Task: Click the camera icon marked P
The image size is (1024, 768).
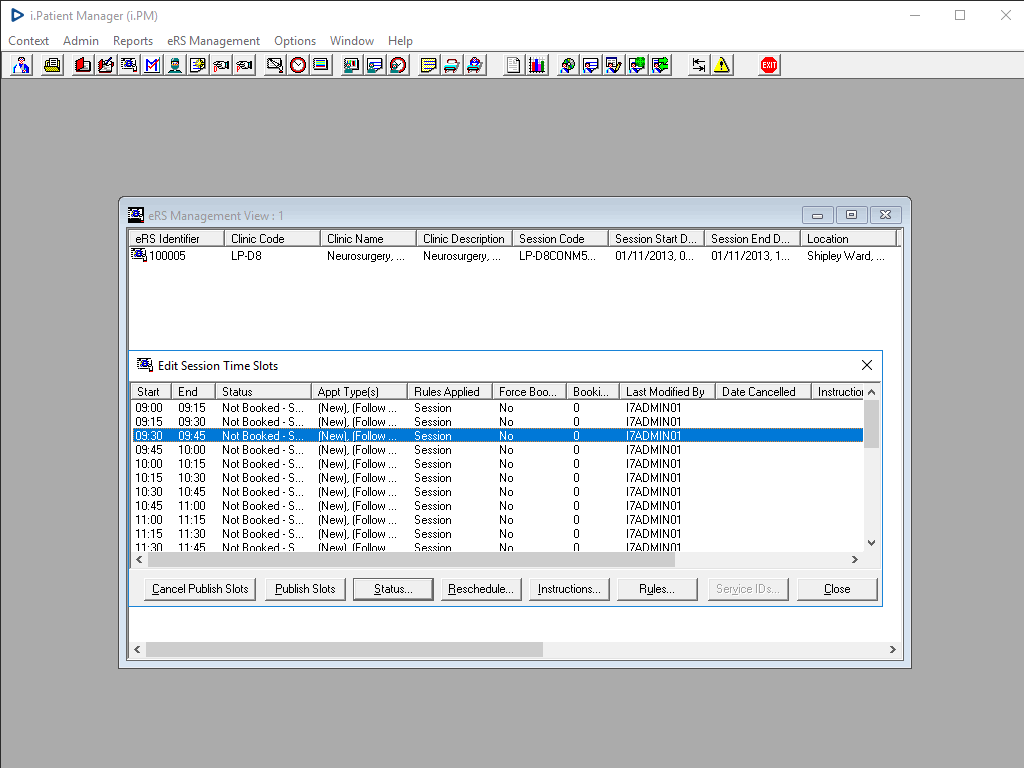Action: point(244,65)
